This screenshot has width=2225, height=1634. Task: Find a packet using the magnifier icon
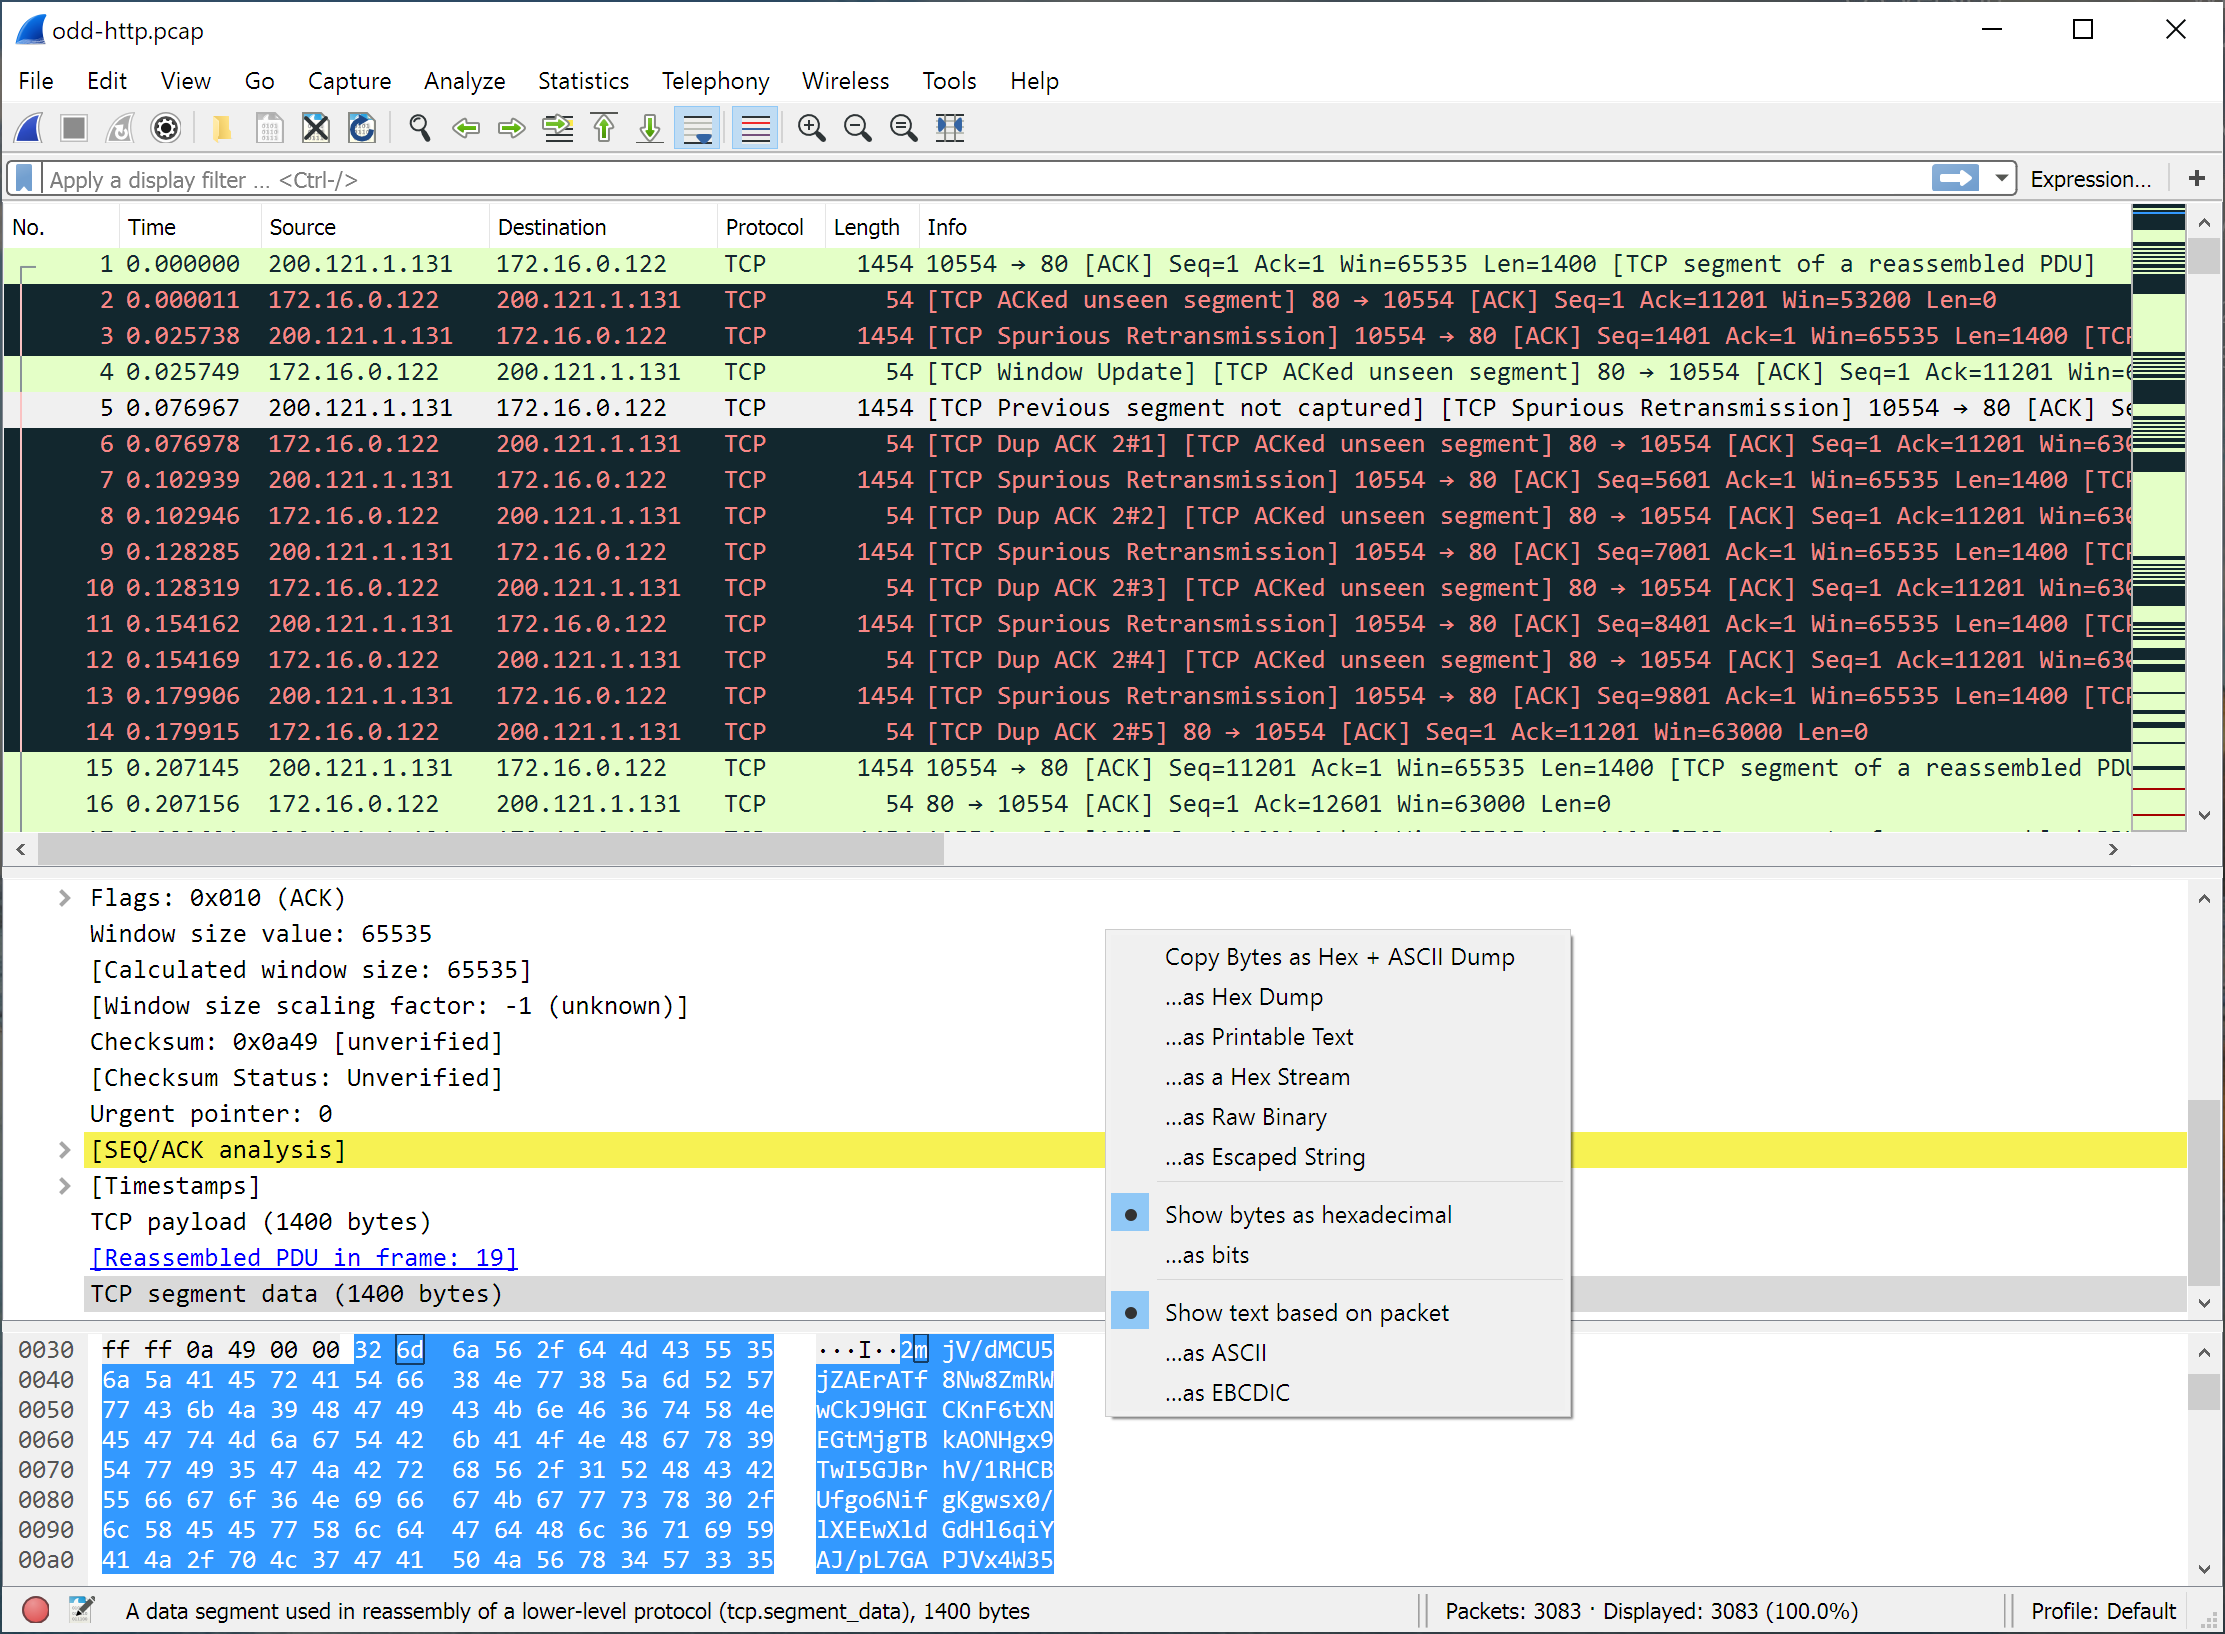[x=419, y=128]
